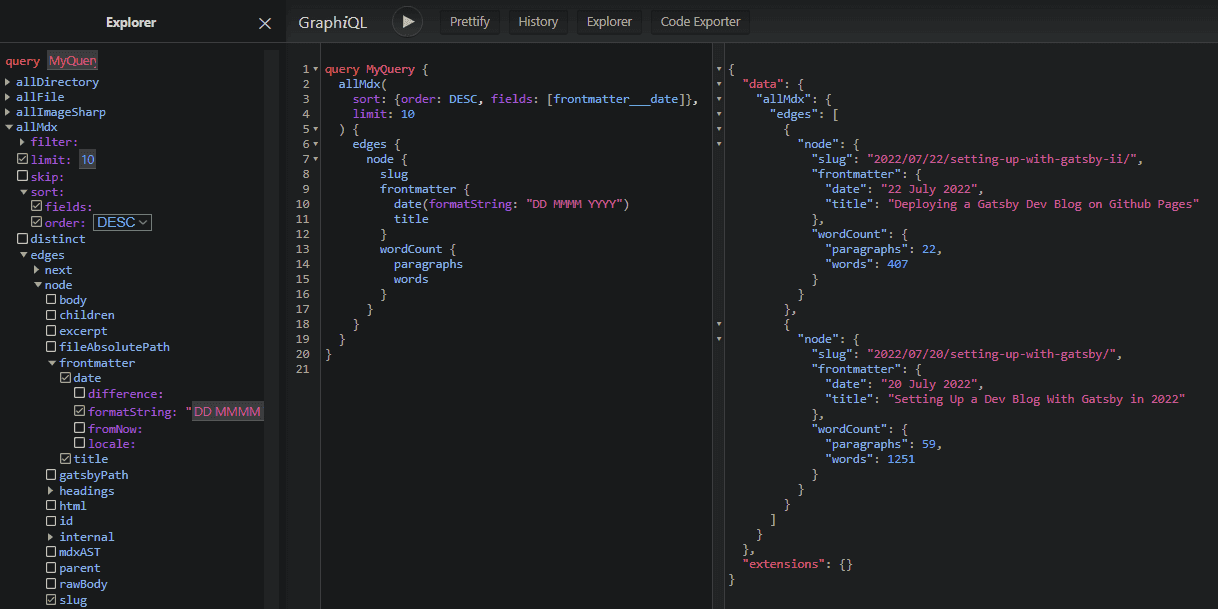The height and width of the screenshot is (609, 1218).
Task: Check the rawBody field checkbox
Action: (x=51, y=584)
